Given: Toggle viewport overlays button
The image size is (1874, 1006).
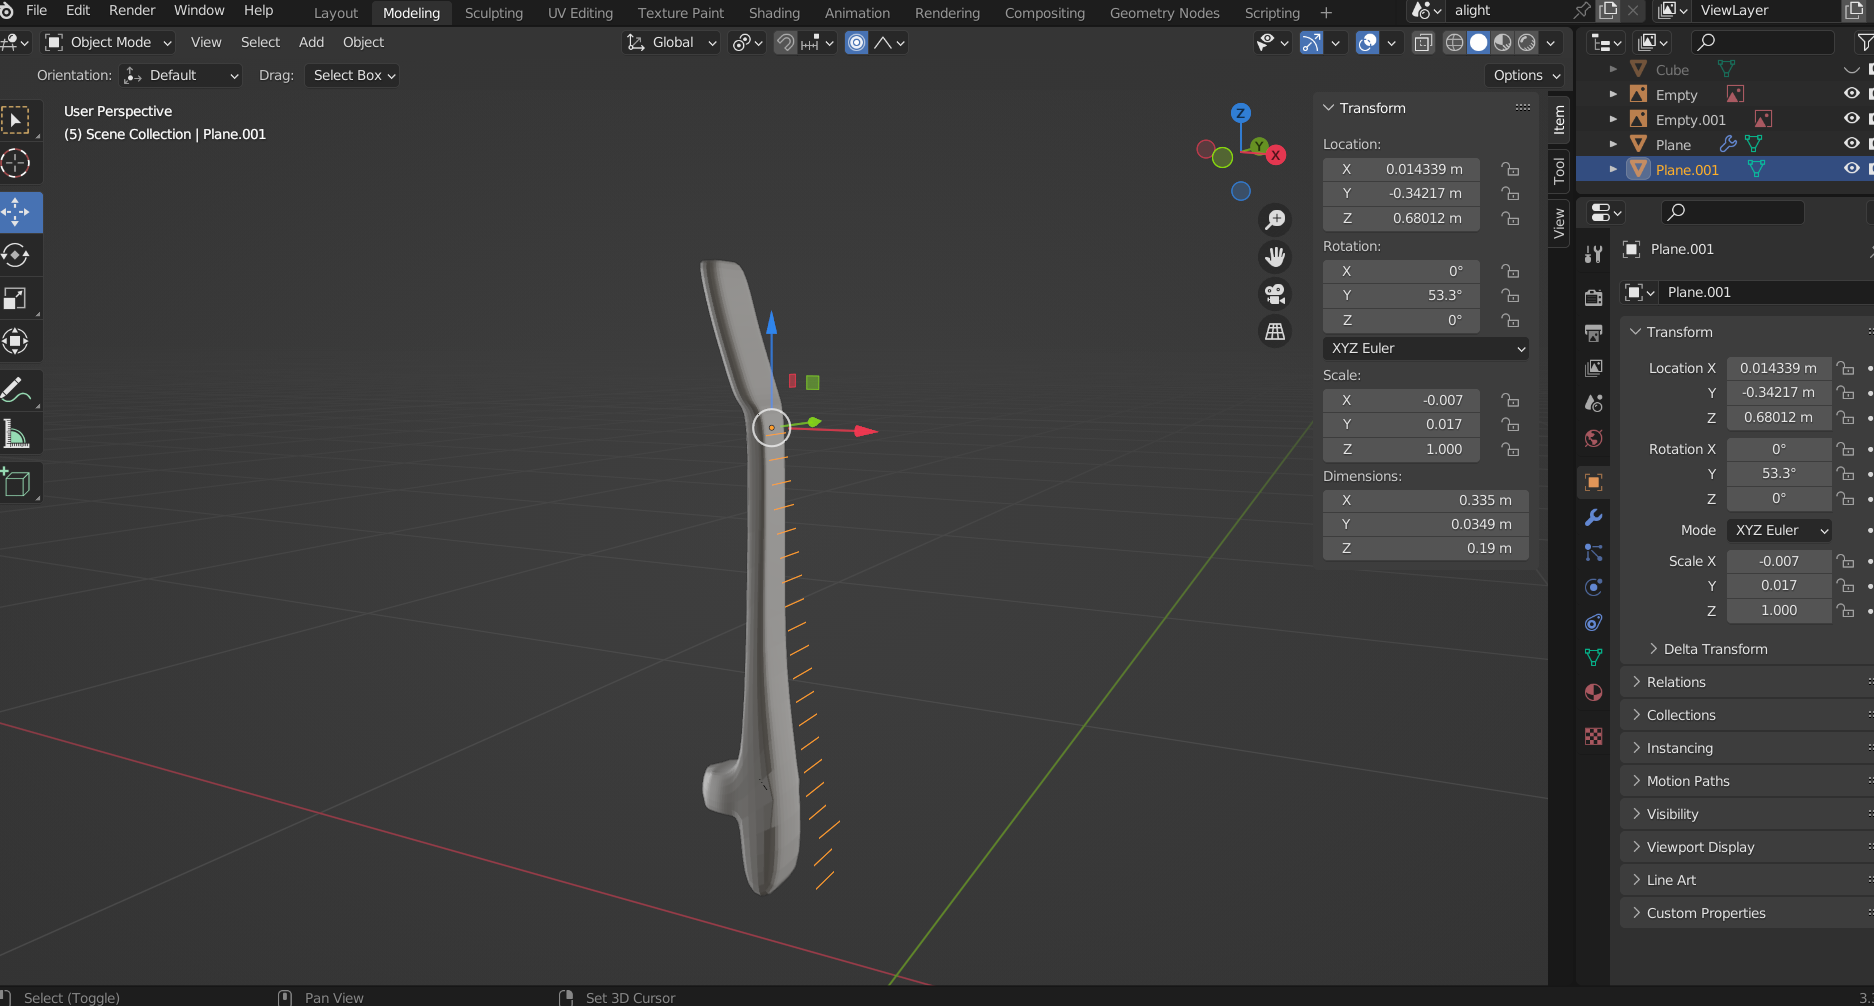Looking at the screenshot, I should coord(1367,42).
